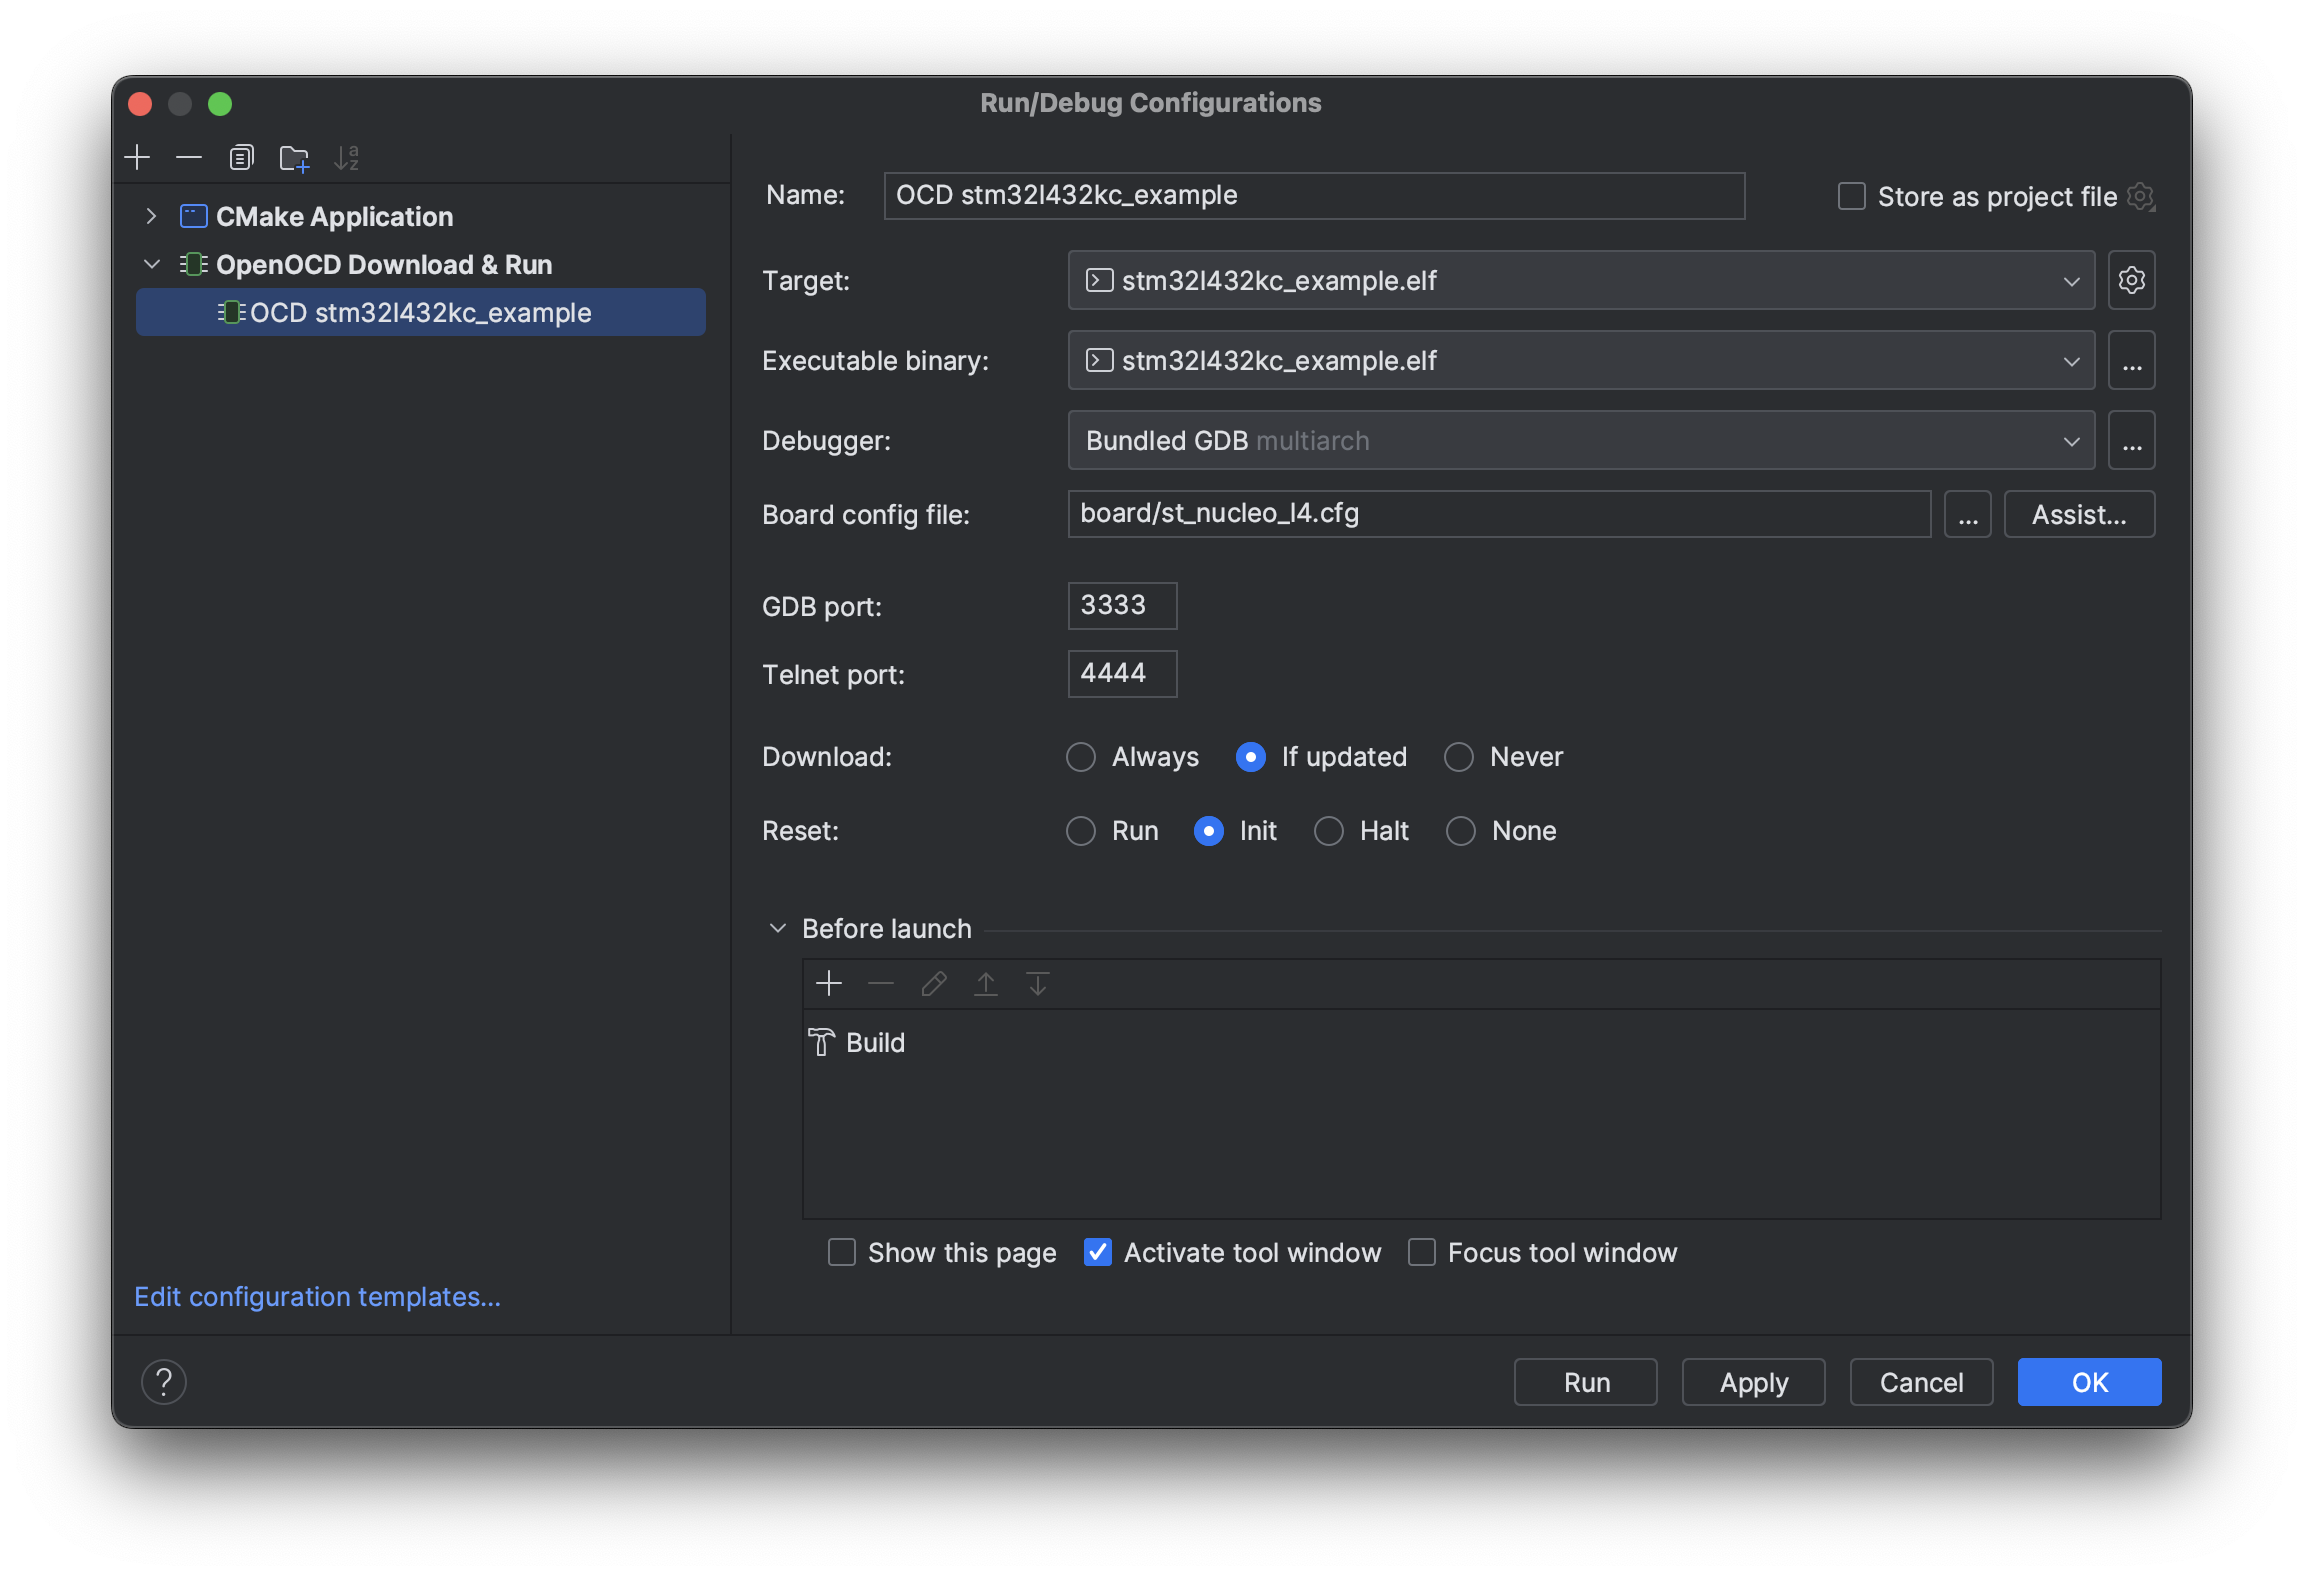Open Edit configuration templates link
The width and height of the screenshot is (2304, 1576).
317,1296
